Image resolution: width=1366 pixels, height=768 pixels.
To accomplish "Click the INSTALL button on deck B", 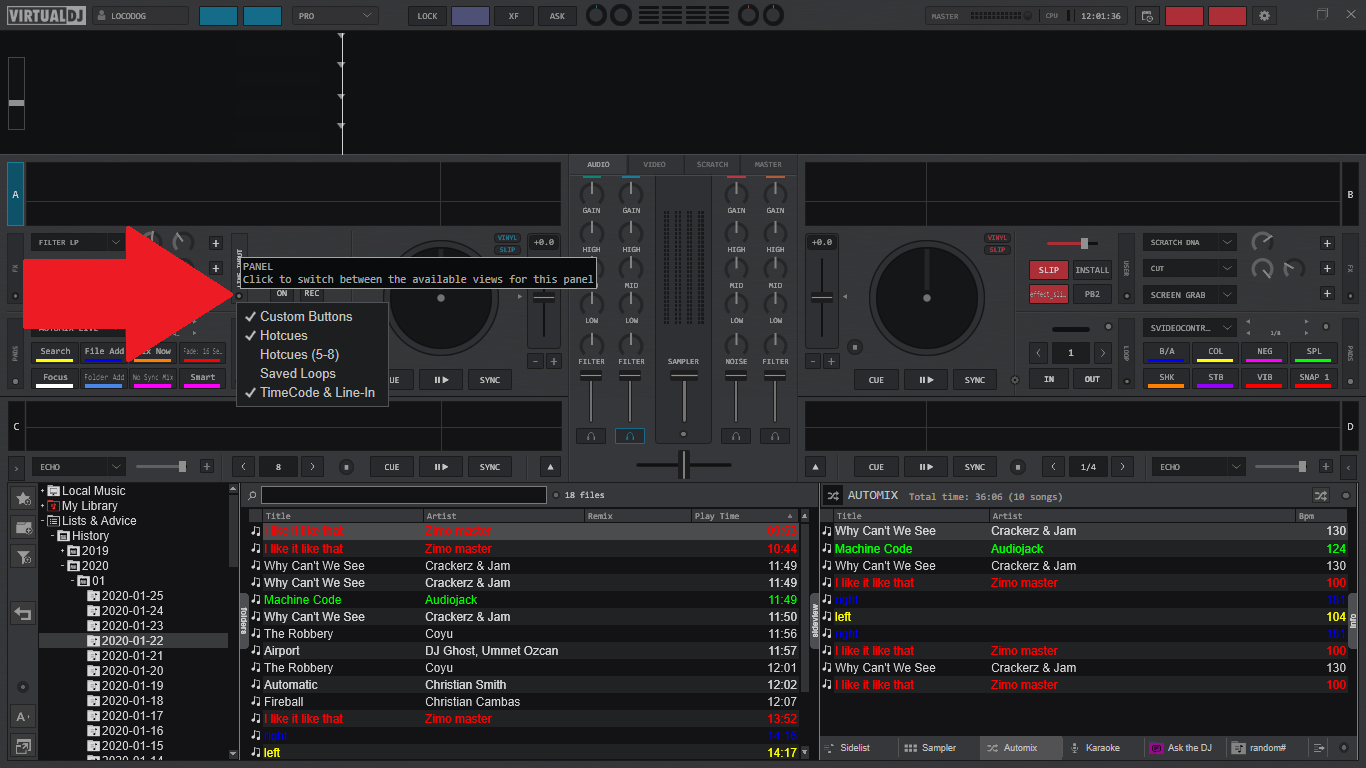I will [1092, 270].
